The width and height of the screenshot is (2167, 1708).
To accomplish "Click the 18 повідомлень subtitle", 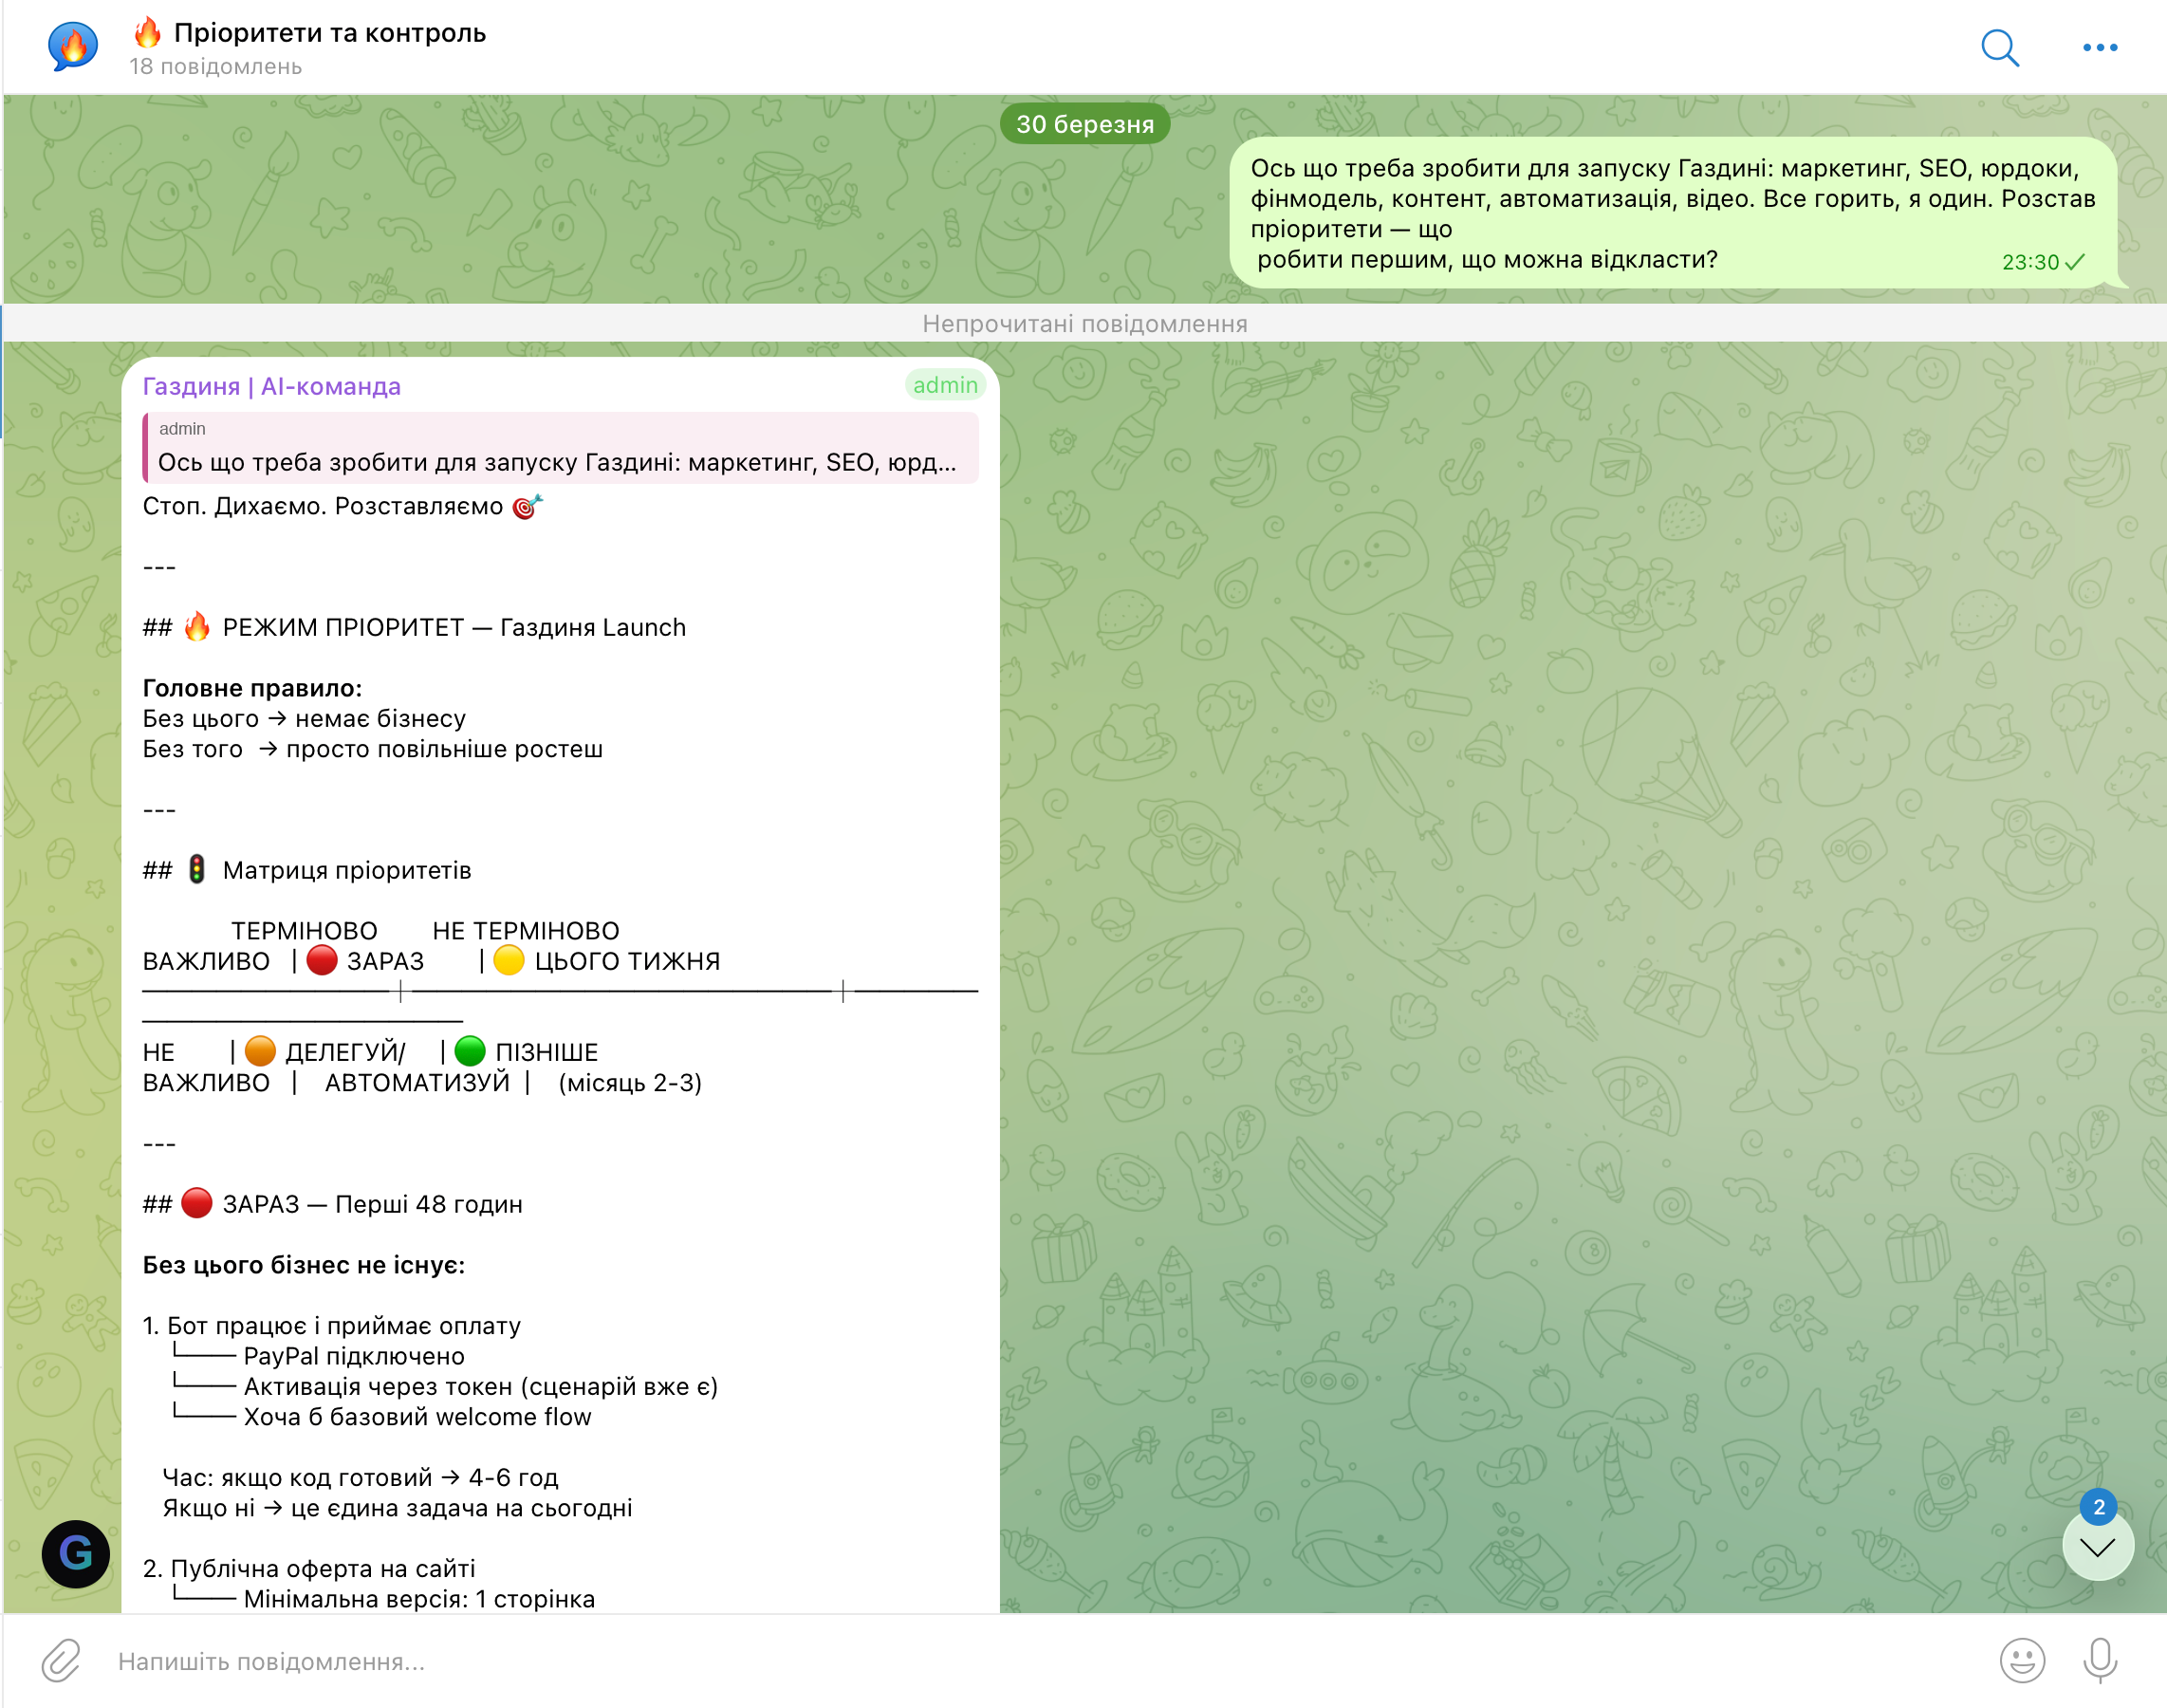I will pyautogui.click(x=215, y=67).
